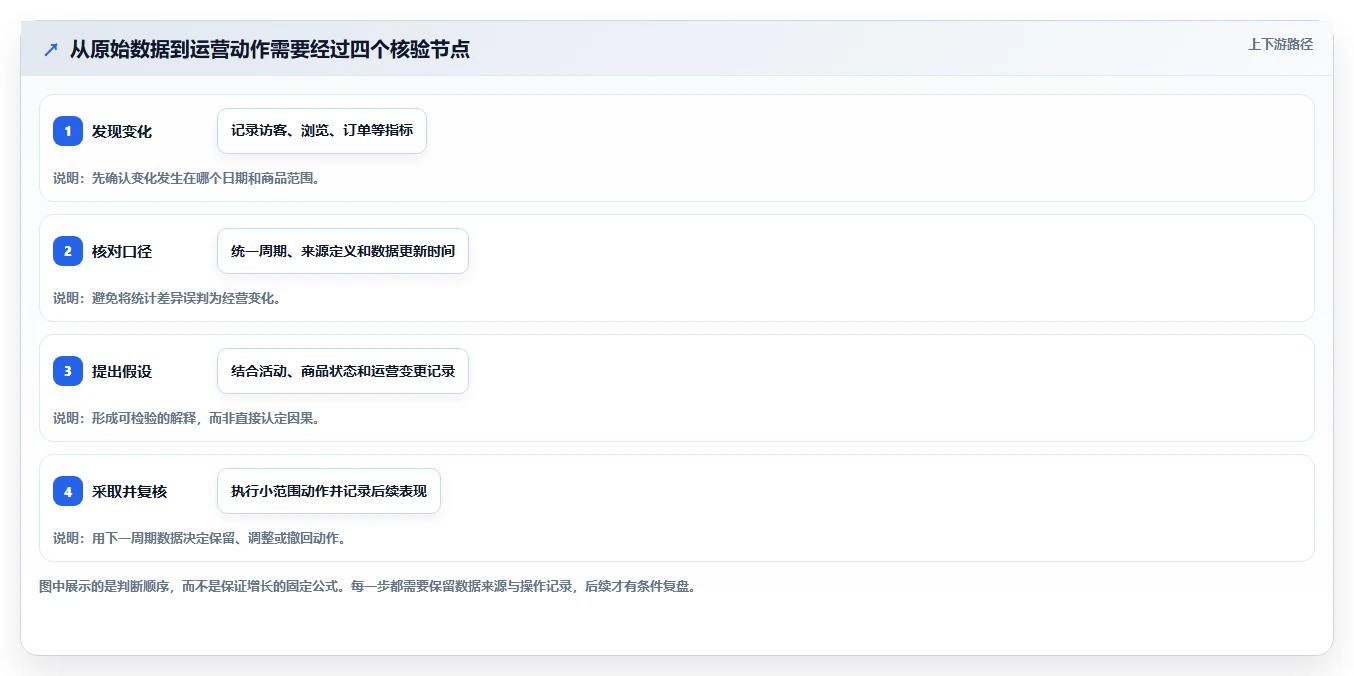Viewport: 1354px width, 676px height.
Task: Click the arrow icon beside the heading
Action: 51,50
